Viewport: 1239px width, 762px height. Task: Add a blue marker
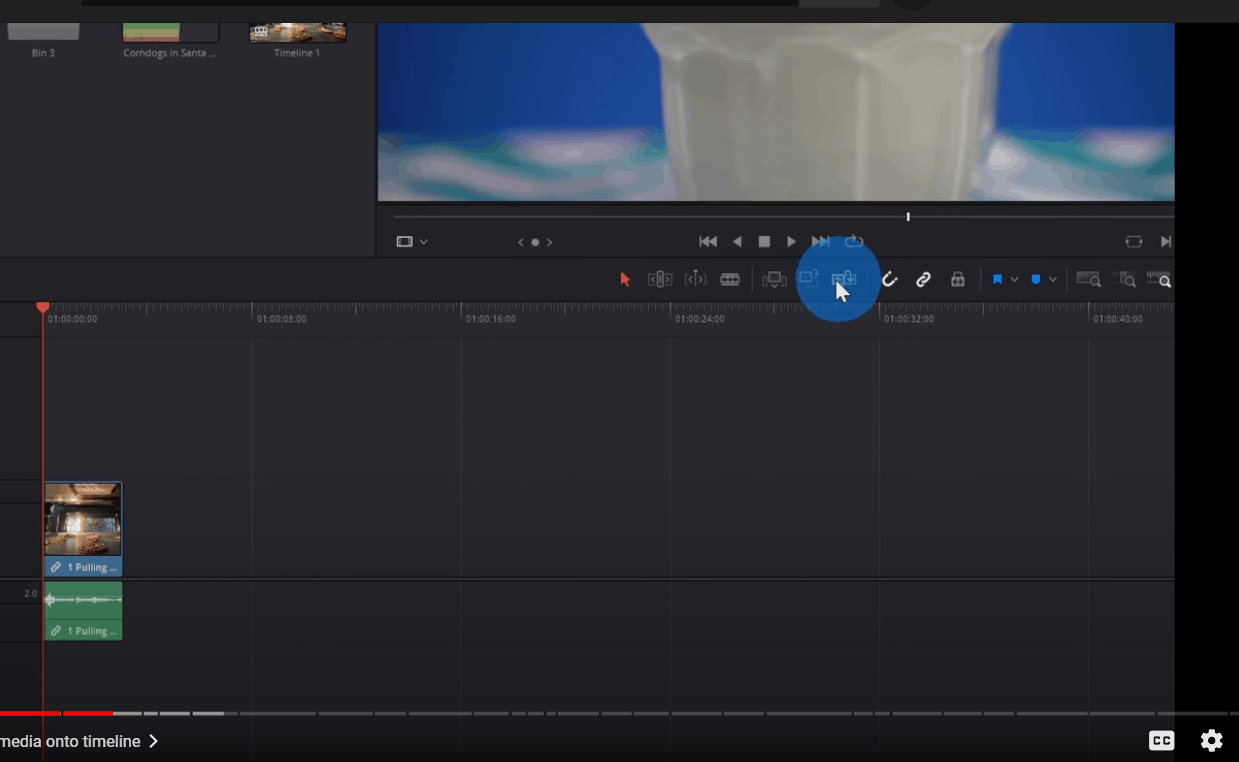1036,280
